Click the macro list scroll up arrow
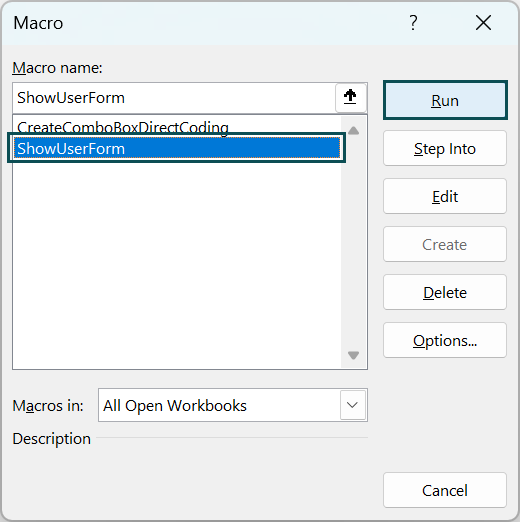The height and width of the screenshot is (522, 520). click(353, 131)
